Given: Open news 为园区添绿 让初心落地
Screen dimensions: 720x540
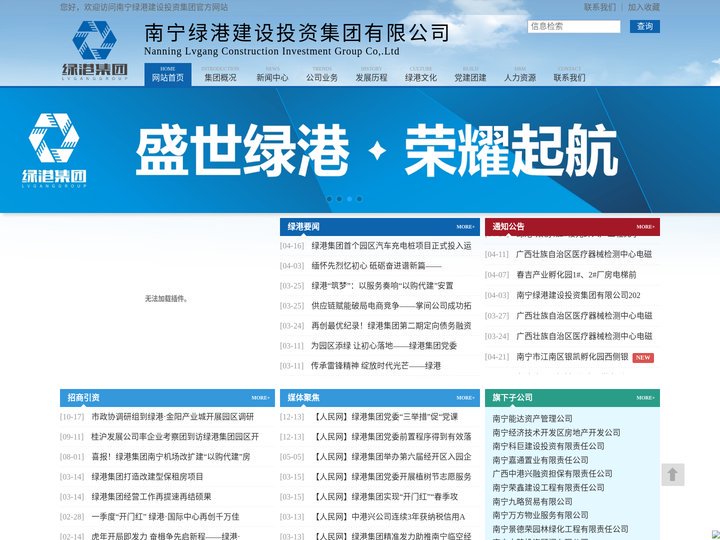Looking at the screenshot, I should [x=384, y=346].
